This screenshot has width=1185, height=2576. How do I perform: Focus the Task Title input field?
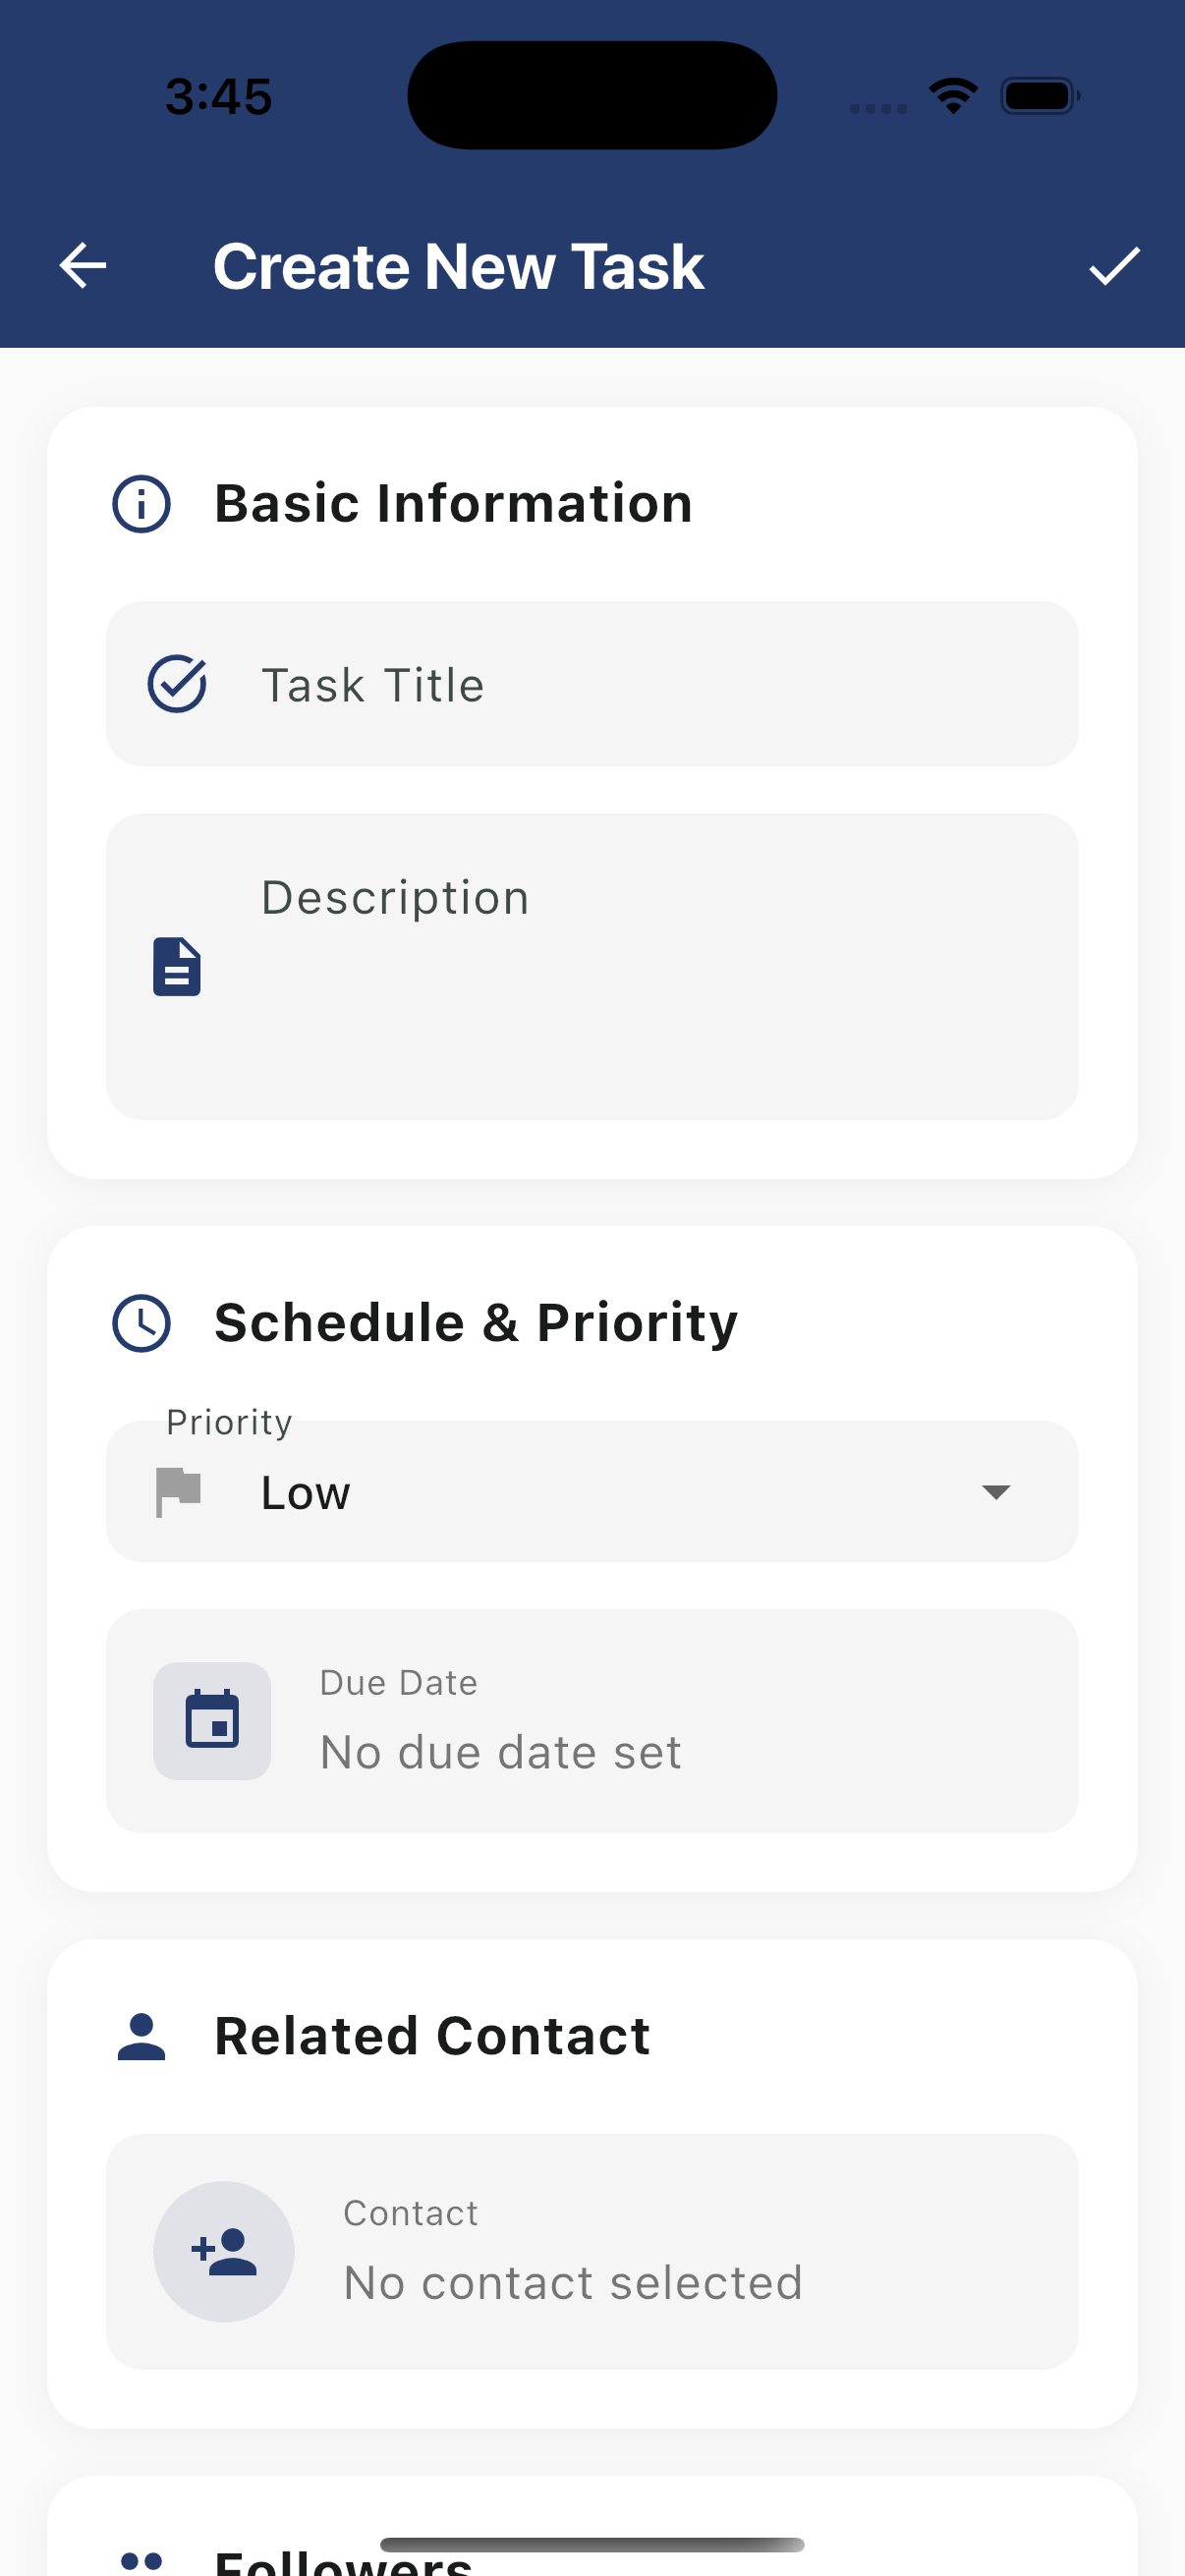[x=640, y=685]
